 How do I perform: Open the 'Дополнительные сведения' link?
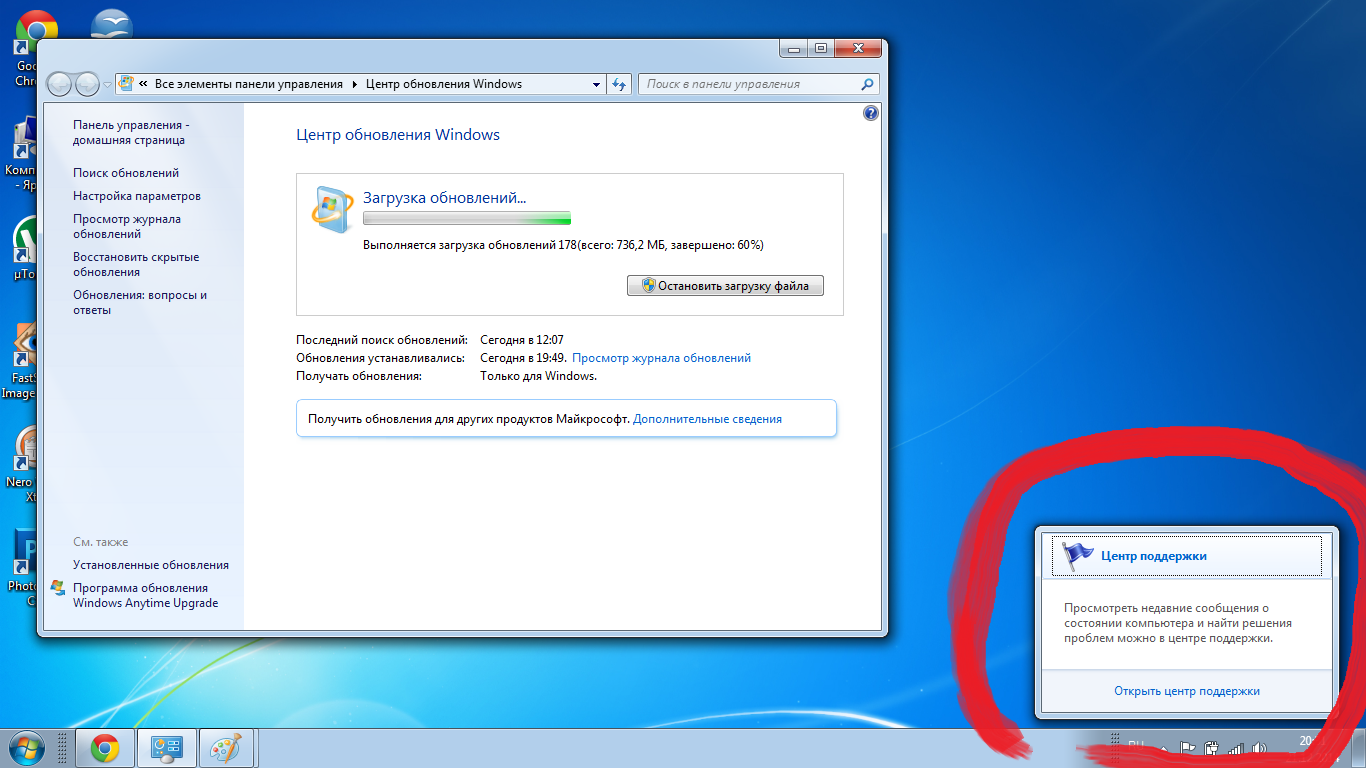(707, 419)
